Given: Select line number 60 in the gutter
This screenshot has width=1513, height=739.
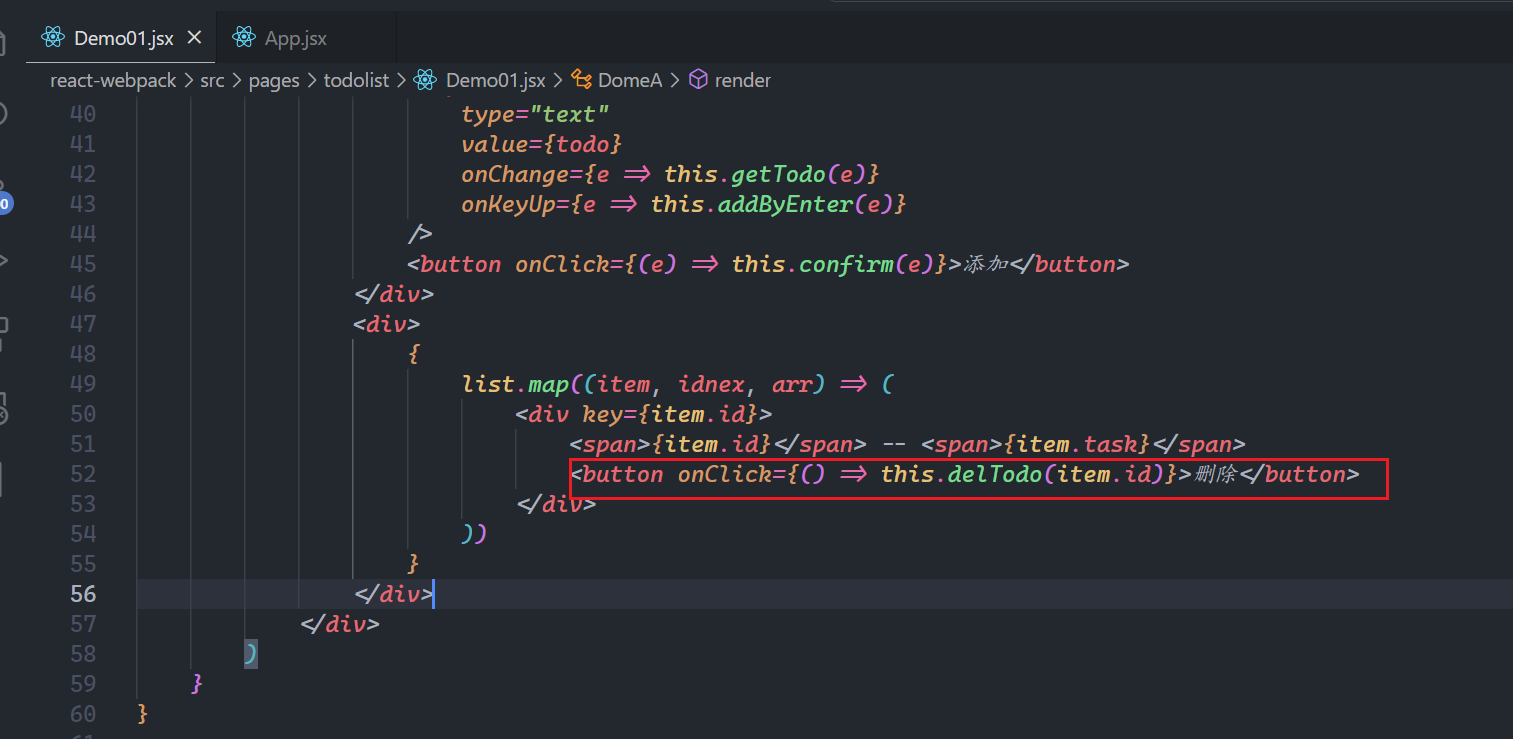Looking at the screenshot, I should (83, 714).
